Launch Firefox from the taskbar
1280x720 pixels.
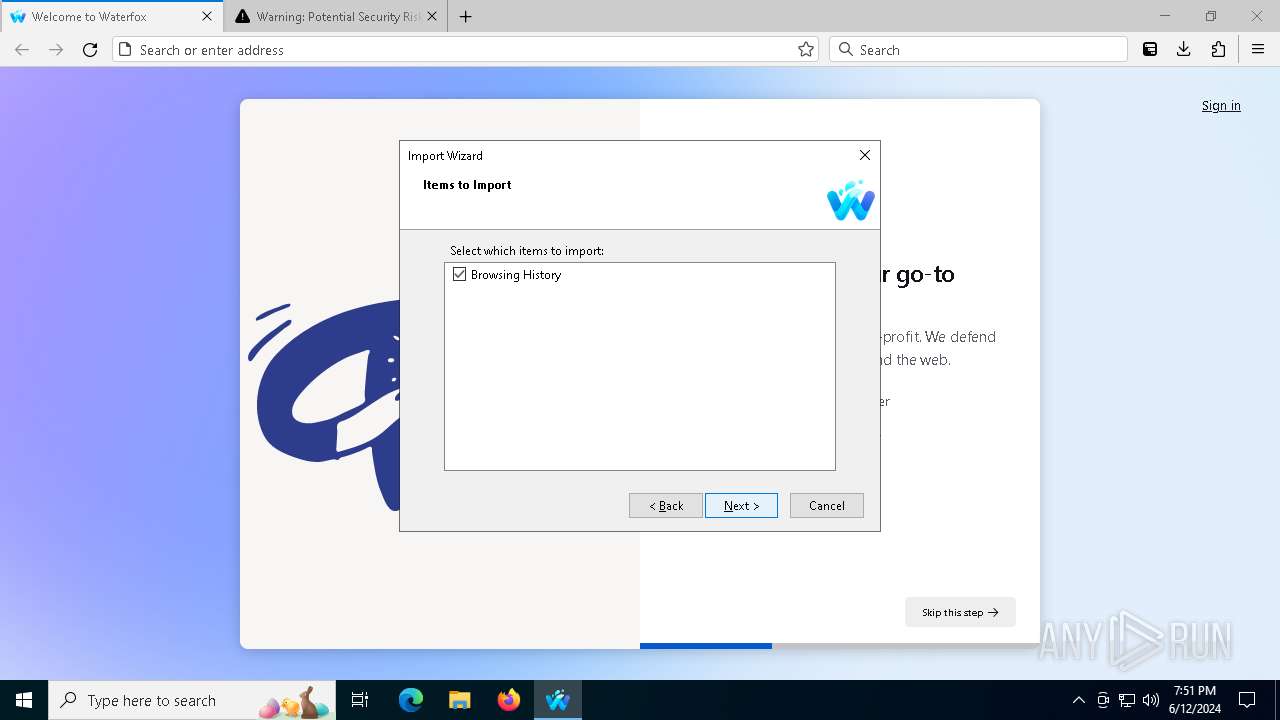click(509, 700)
